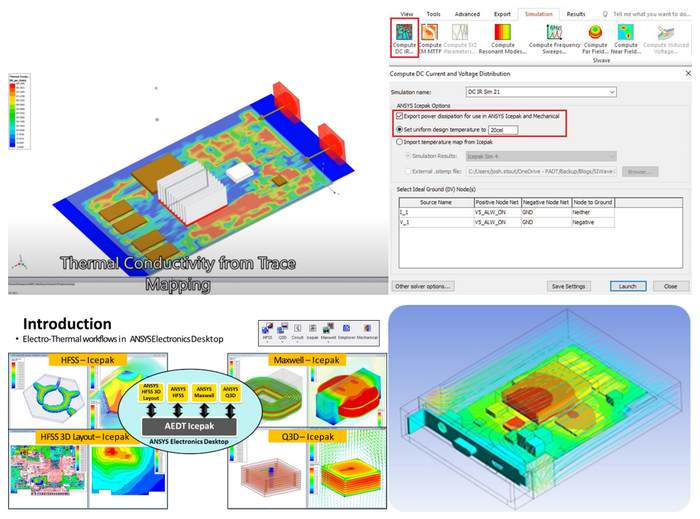The height and width of the screenshot is (519, 700).
Task: Select the Compute Resonant Modes tool
Action: click(x=503, y=39)
